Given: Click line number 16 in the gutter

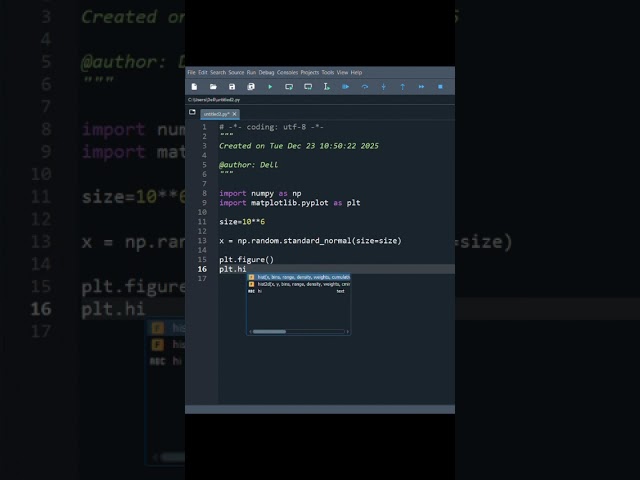Looking at the screenshot, I should (x=202, y=269).
